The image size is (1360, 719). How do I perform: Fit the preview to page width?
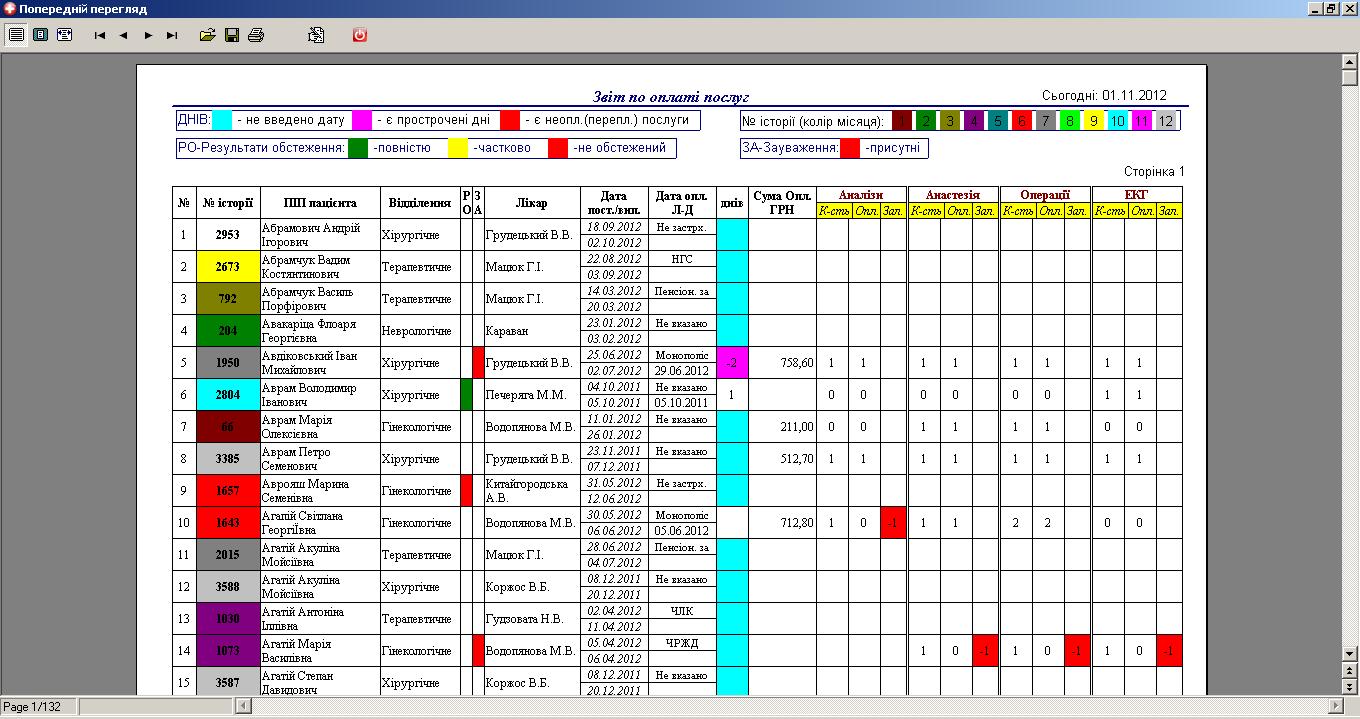[64, 35]
